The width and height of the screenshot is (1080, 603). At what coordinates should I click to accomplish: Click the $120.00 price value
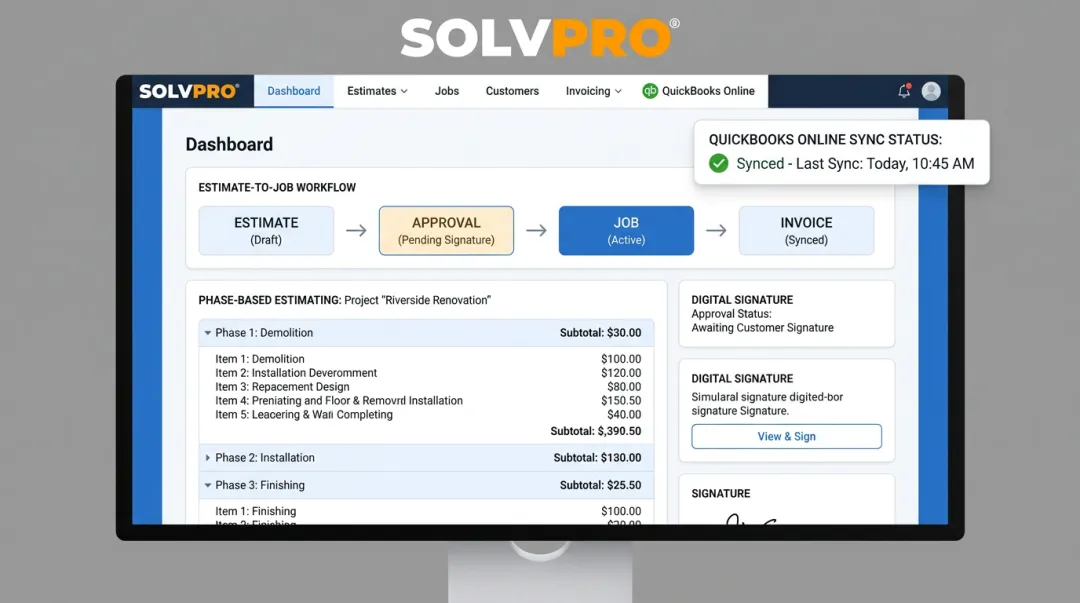point(621,373)
